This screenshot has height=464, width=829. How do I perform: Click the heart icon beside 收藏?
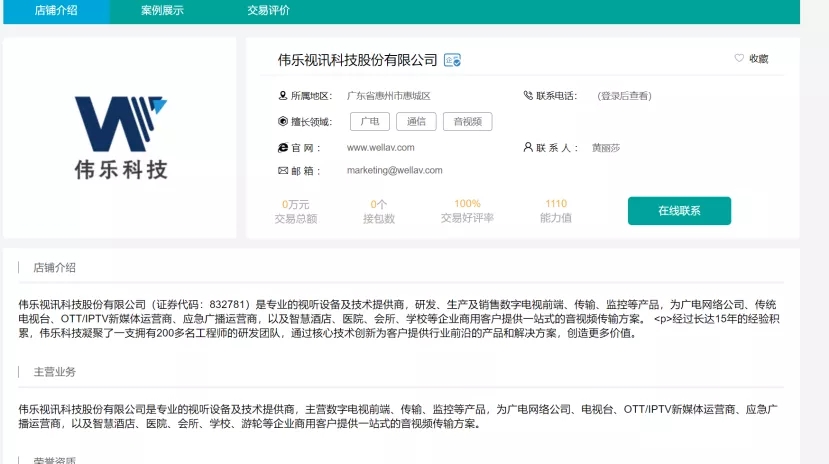739,58
